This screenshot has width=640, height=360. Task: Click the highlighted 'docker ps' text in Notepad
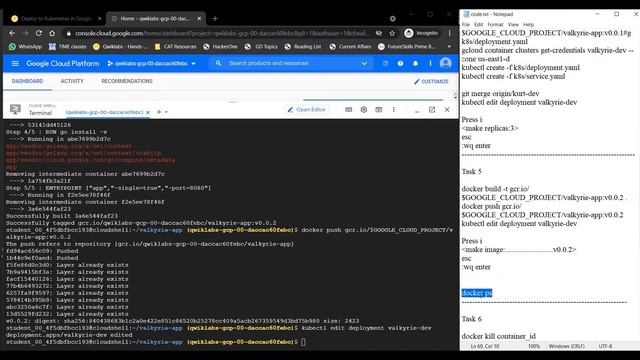point(477,293)
